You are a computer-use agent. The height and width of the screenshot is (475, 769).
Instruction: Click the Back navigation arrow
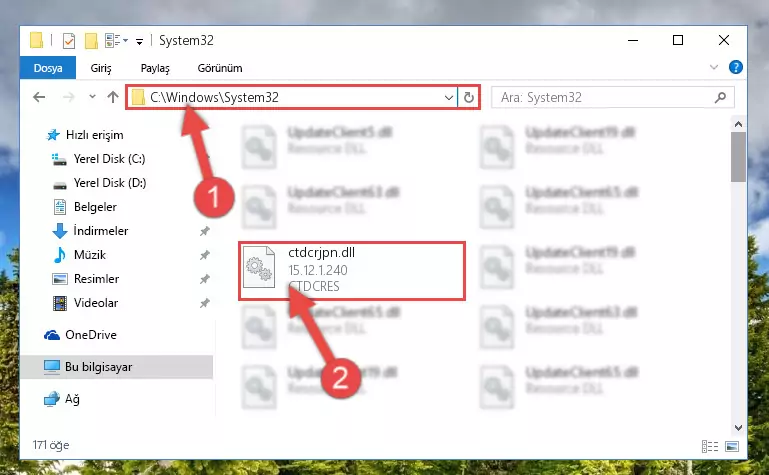(39, 97)
